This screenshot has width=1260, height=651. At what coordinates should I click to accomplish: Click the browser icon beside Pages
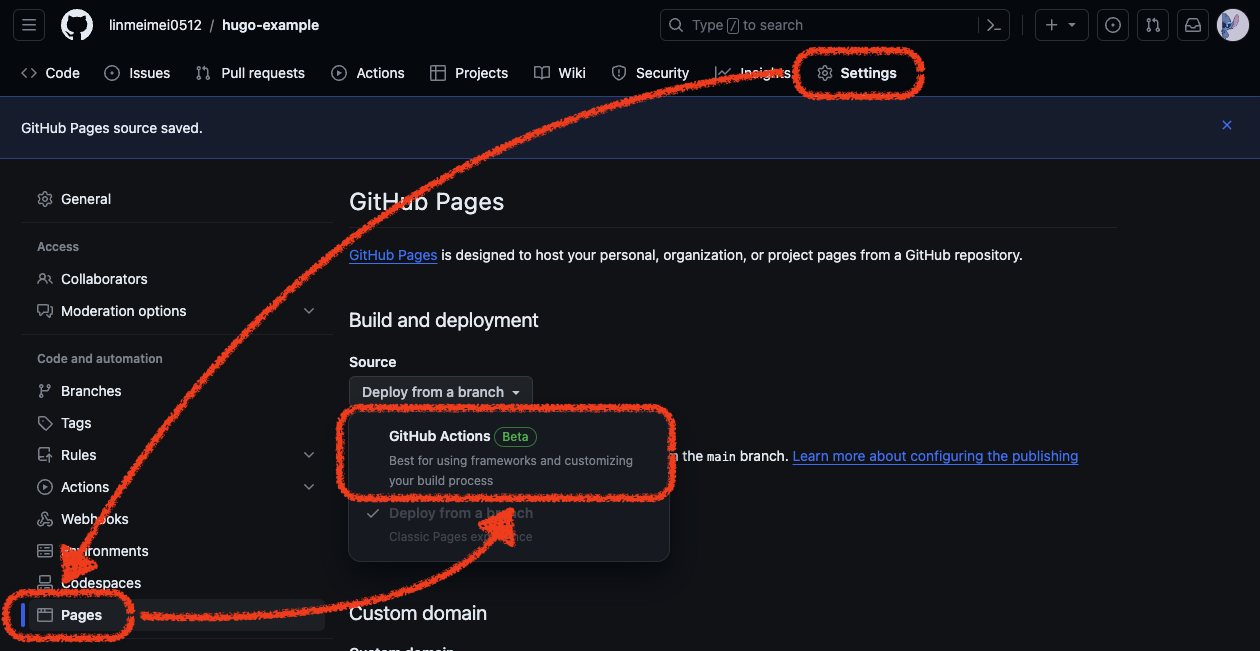tap(45, 615)
